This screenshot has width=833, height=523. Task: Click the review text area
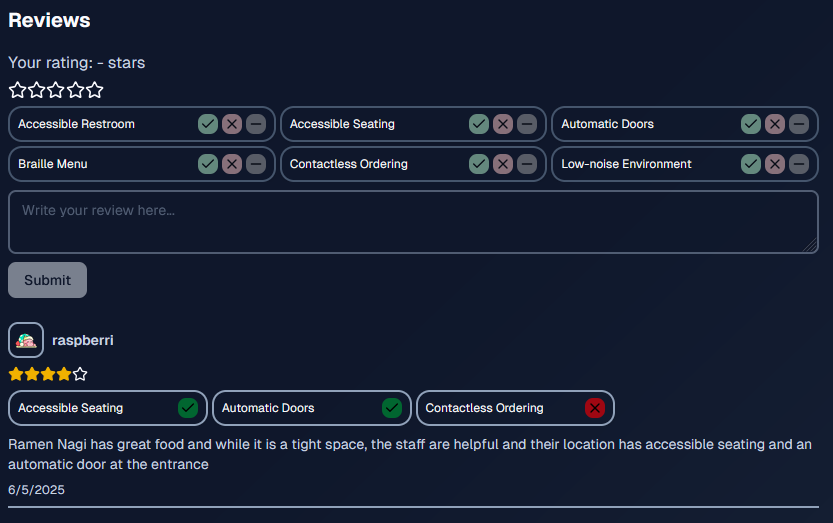413,222
